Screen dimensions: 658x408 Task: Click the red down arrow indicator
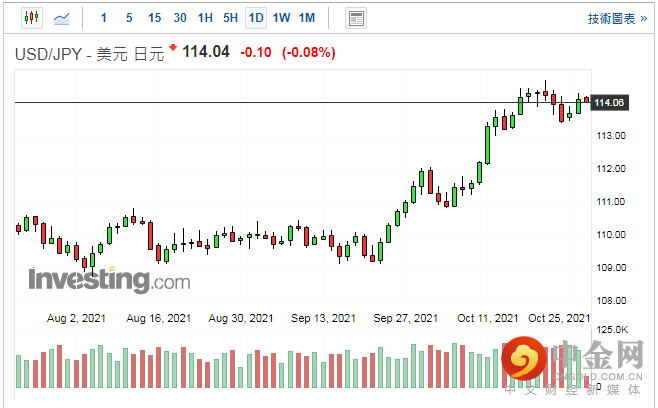tap(173, 48)
